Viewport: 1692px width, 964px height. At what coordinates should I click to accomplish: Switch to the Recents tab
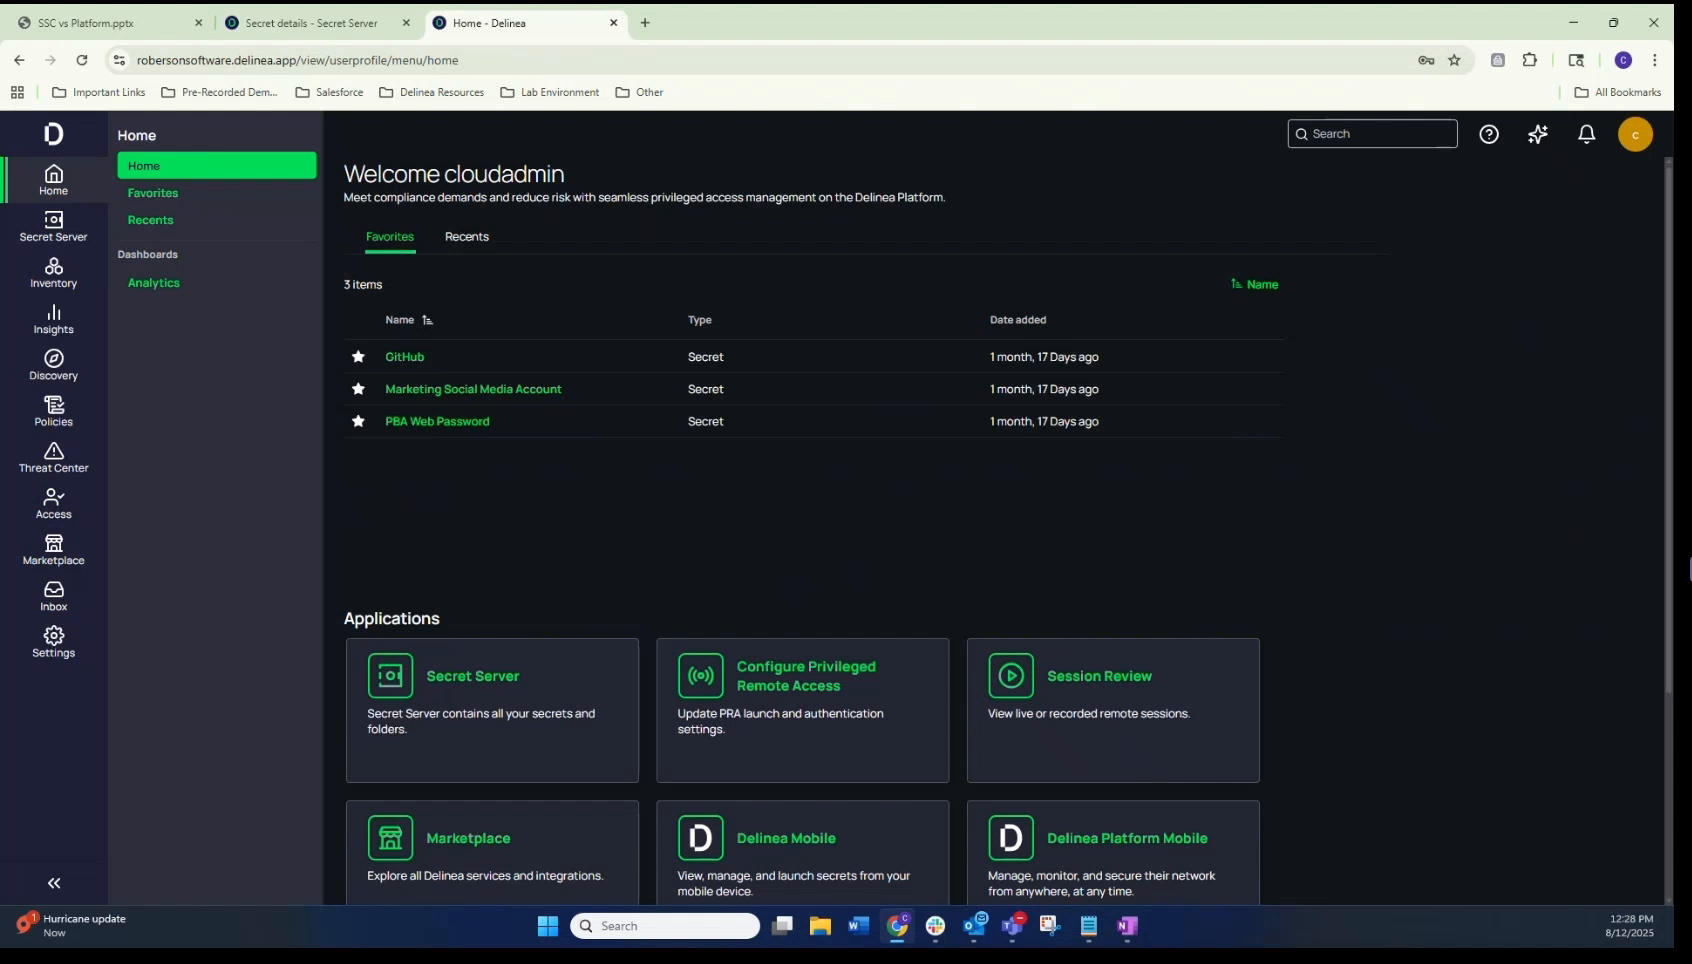coord(466,237)
